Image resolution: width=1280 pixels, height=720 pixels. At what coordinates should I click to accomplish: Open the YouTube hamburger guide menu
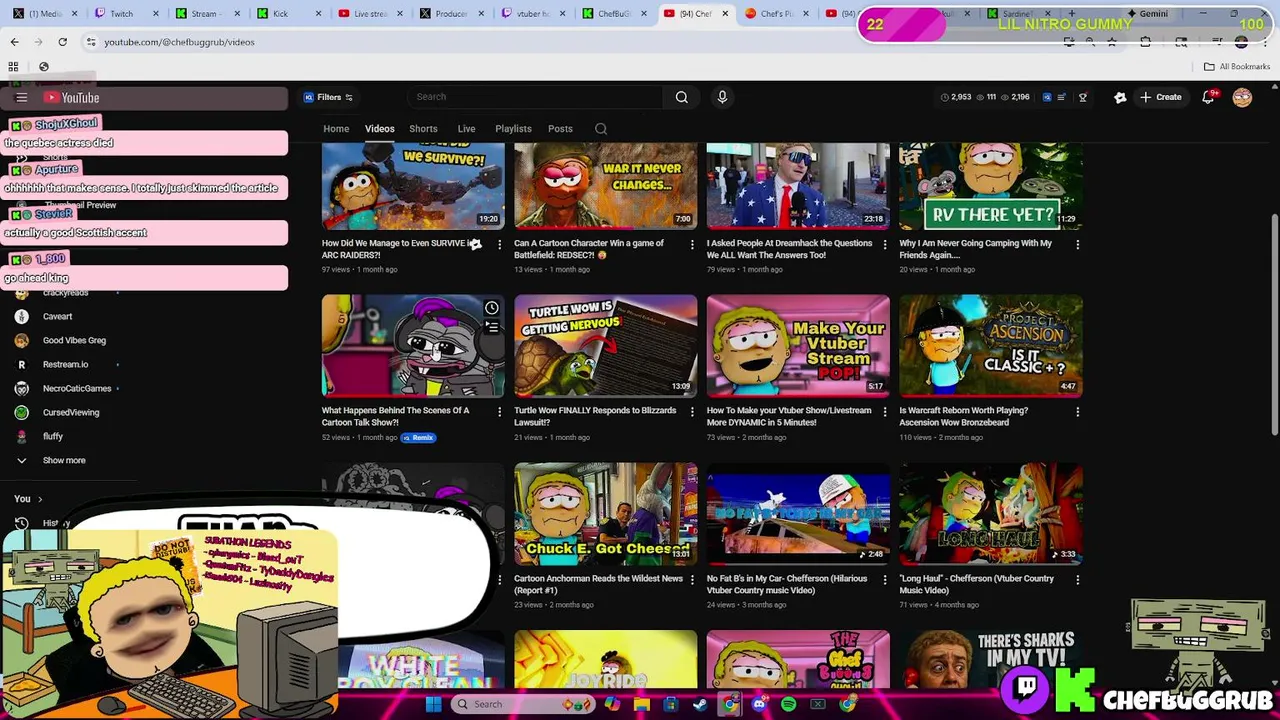pyautogui.click(x=21, y=97)
